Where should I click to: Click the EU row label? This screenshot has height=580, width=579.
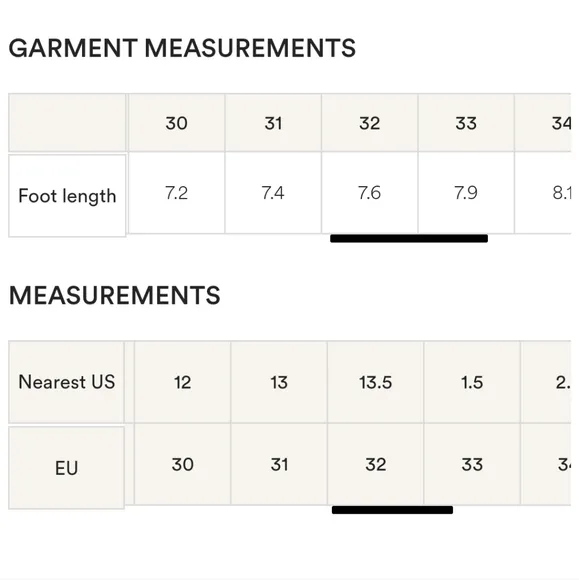[67, 468]
